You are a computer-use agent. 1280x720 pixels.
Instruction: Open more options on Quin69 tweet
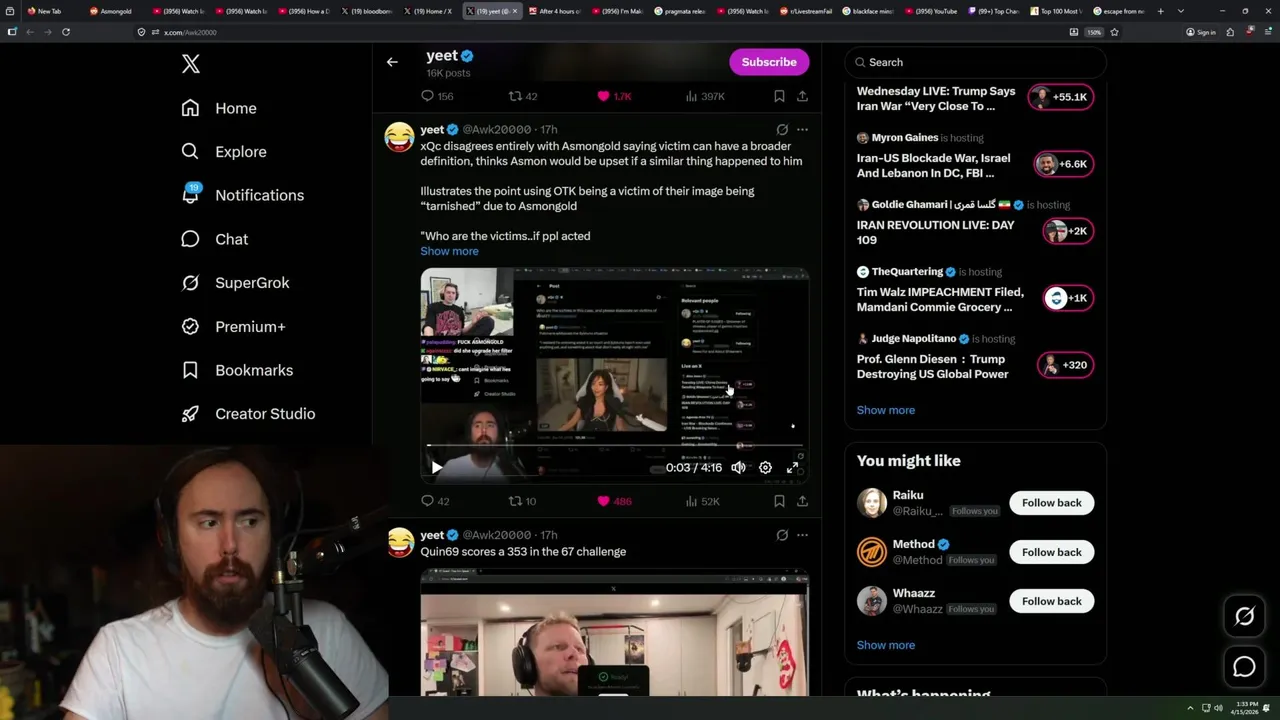802,535
